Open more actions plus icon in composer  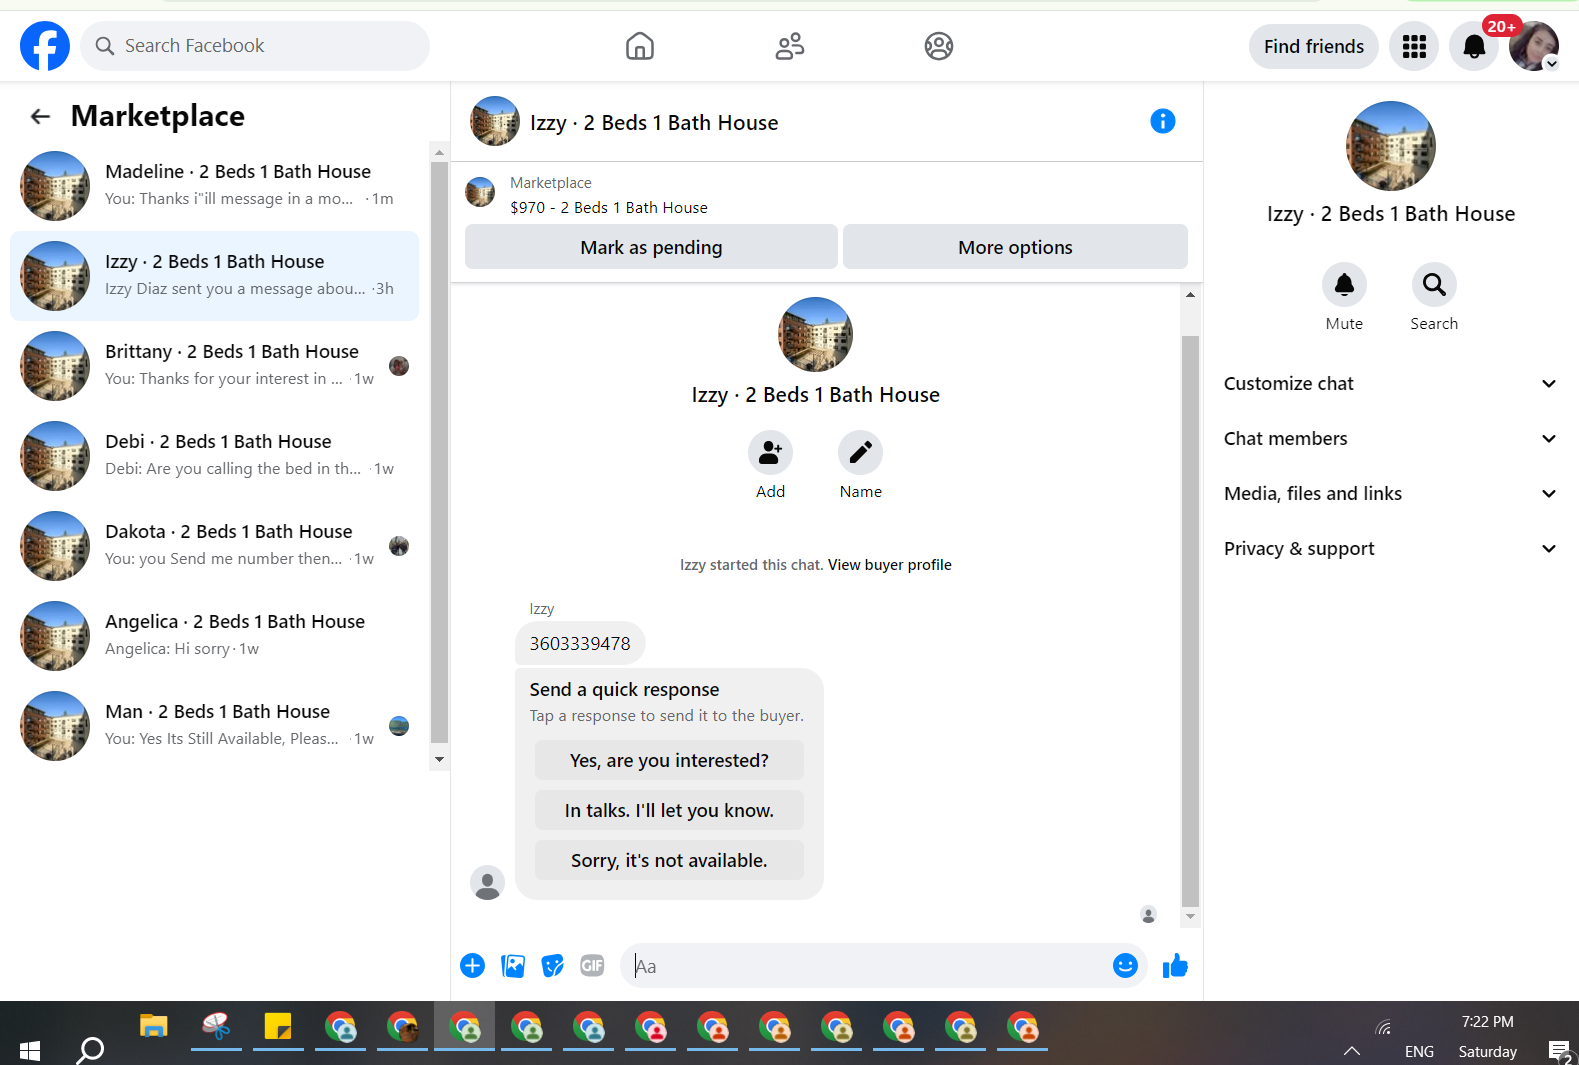click(473, 966)
